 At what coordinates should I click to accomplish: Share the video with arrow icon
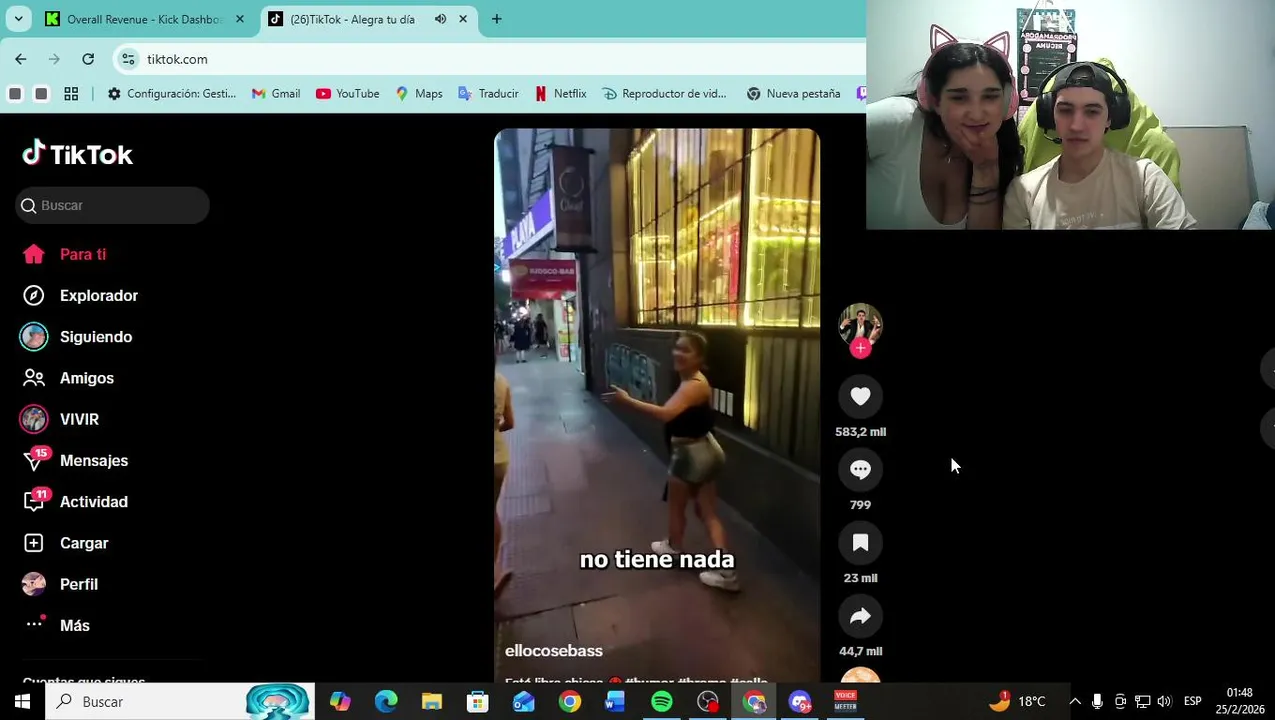click(860, 616)
